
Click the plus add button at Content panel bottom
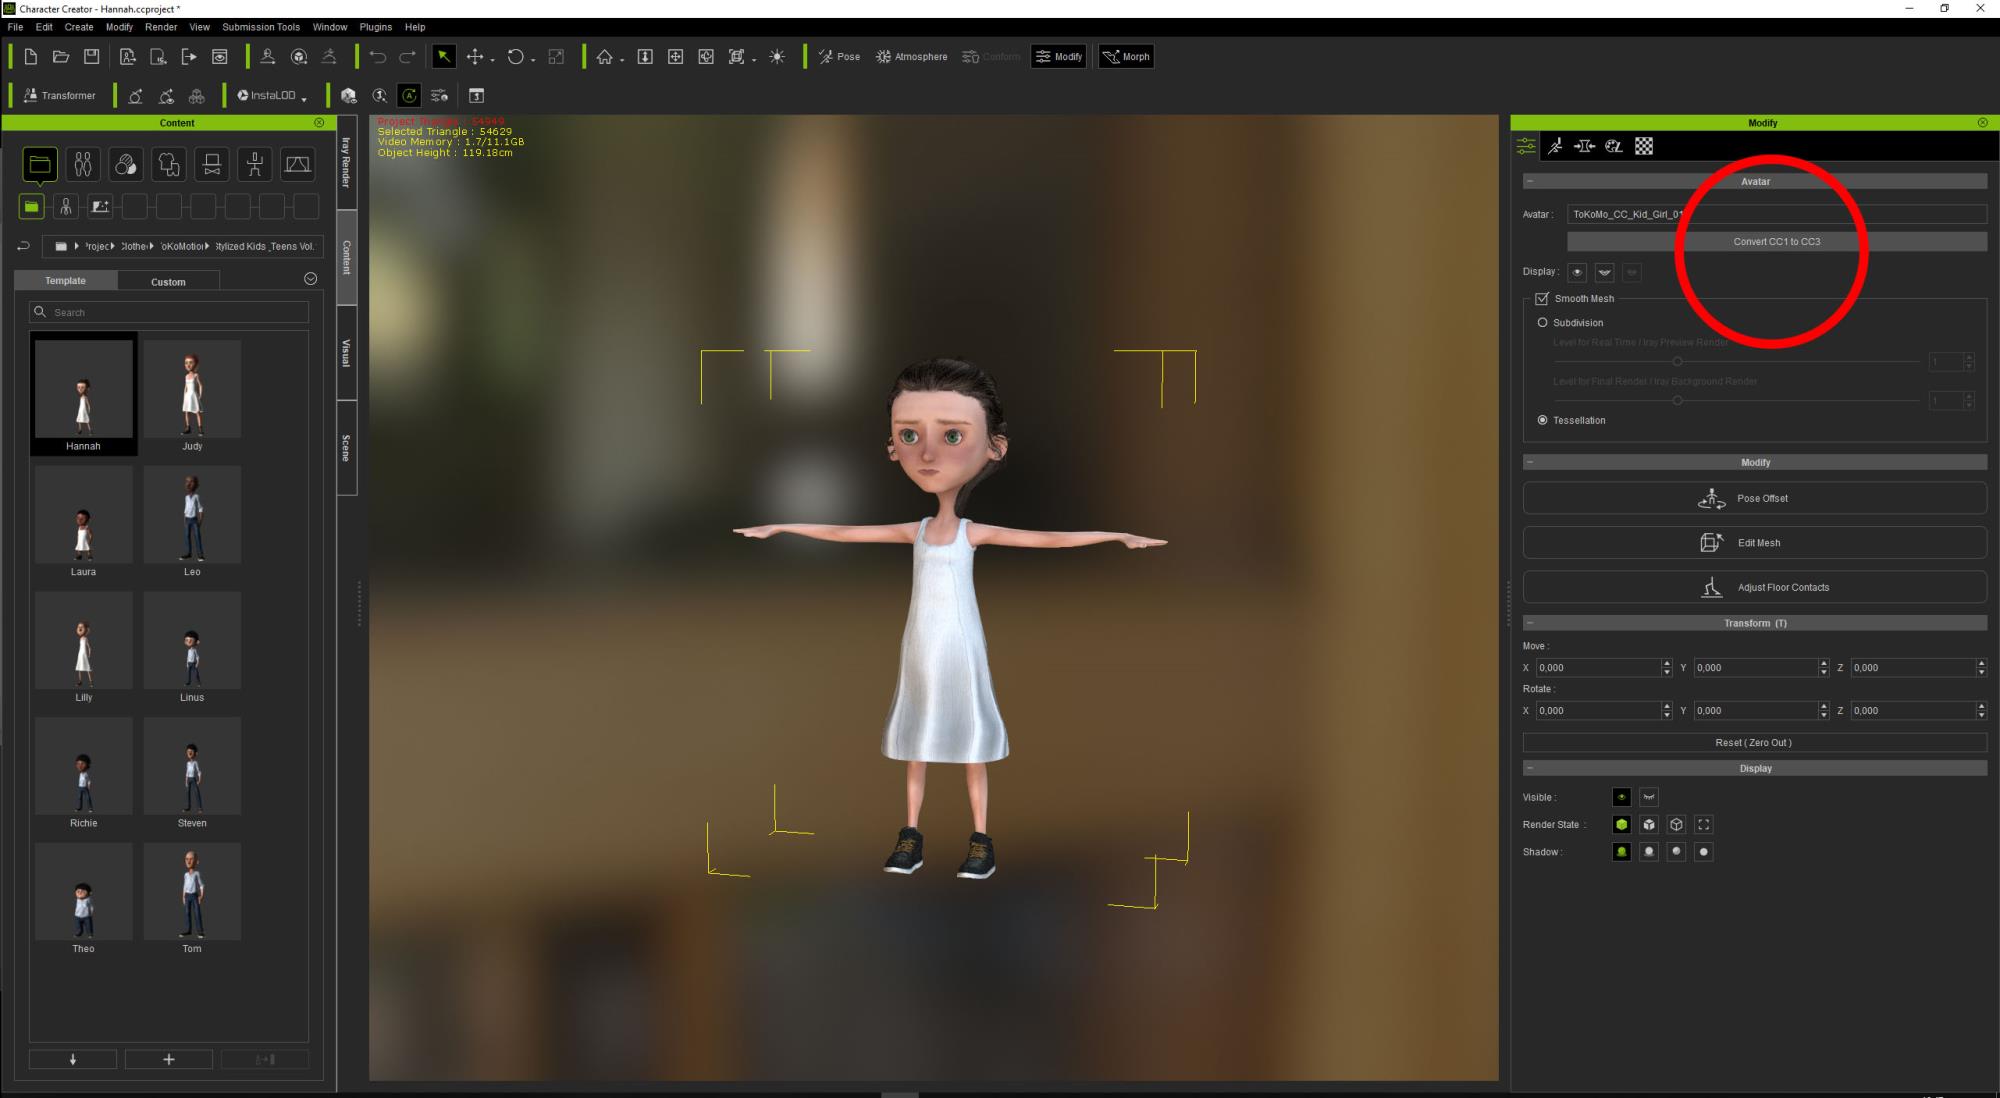[168, 1059]
